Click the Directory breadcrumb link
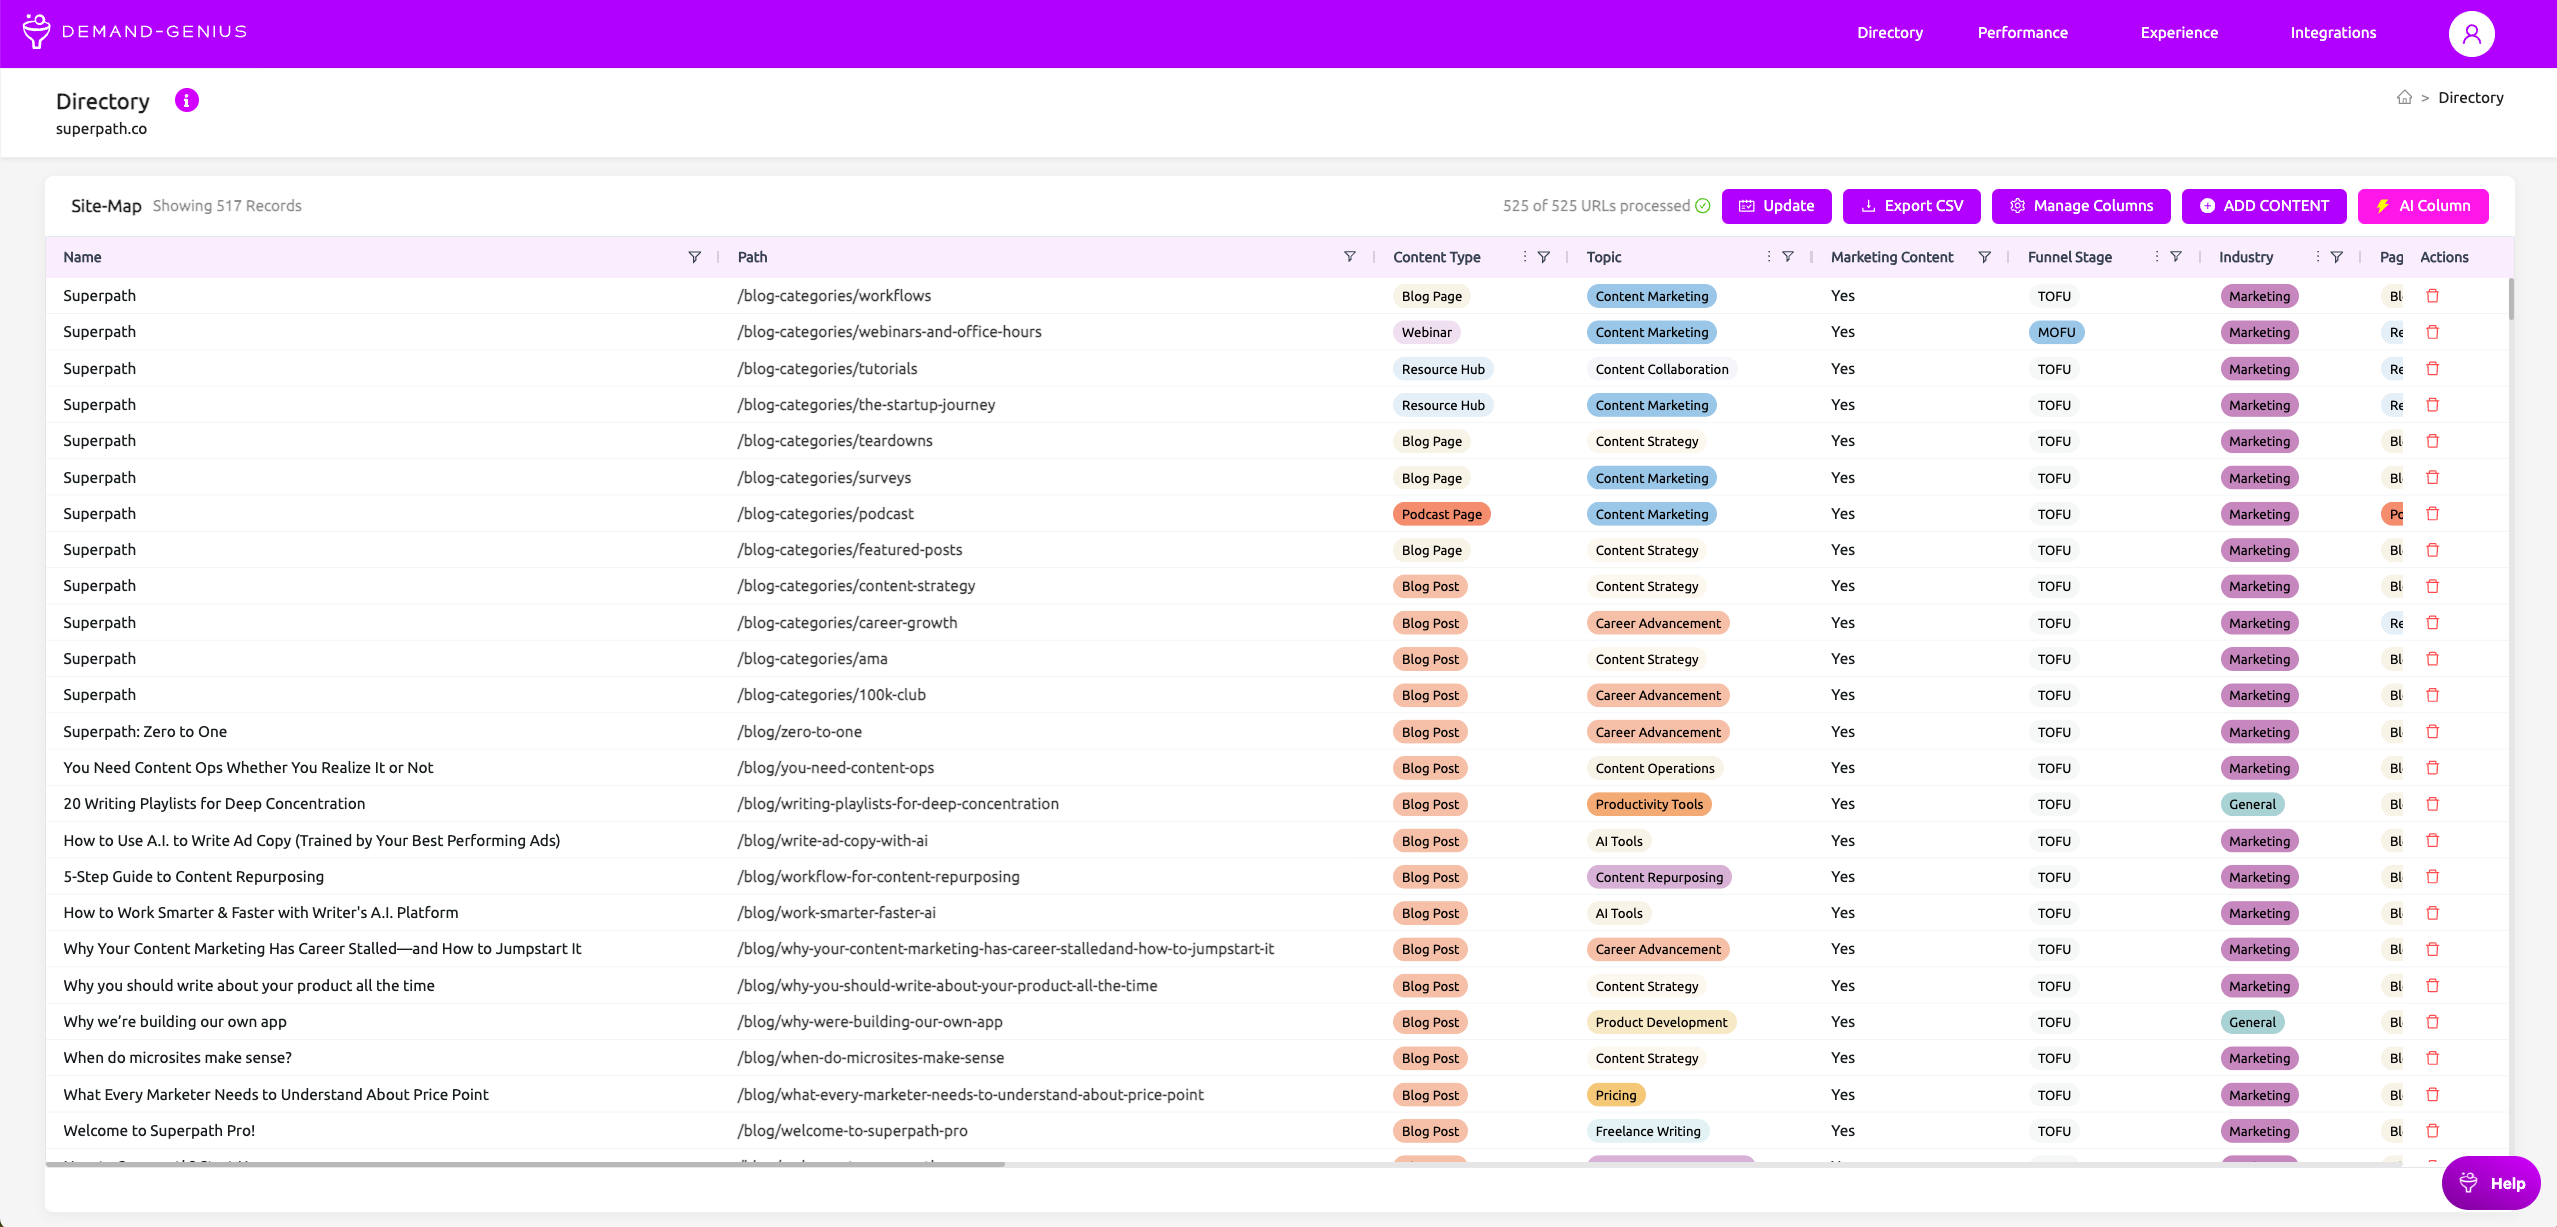 (2470, 98)
